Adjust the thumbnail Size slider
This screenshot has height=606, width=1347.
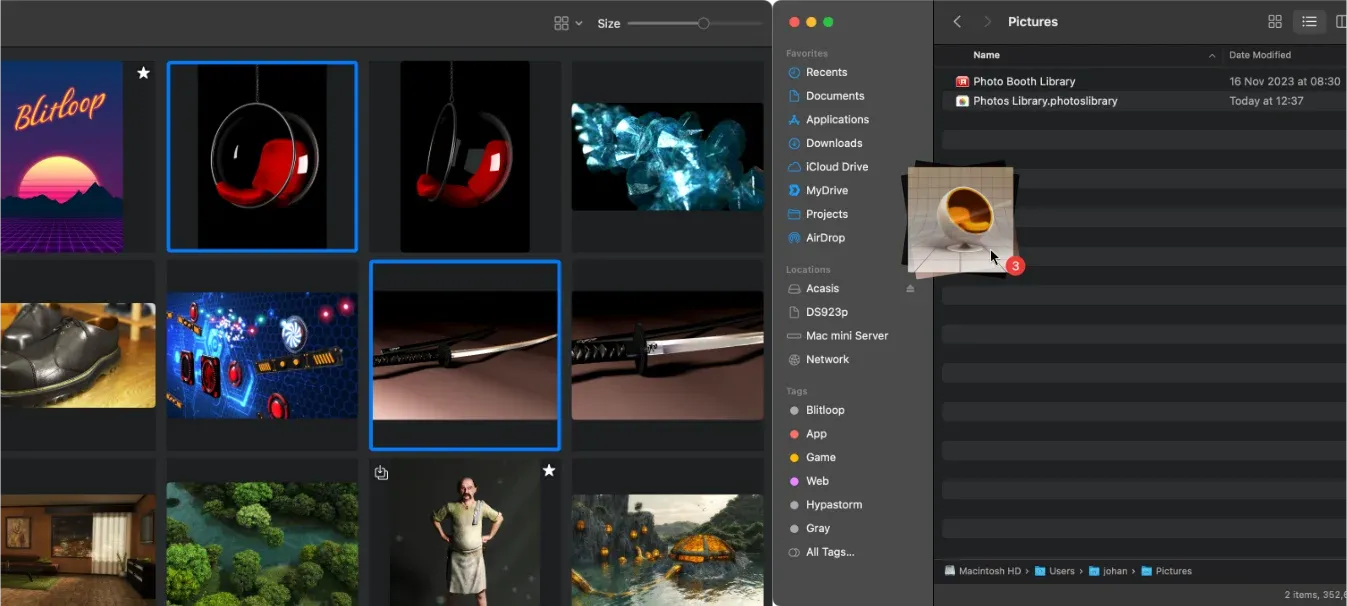(x=704, y=23)
